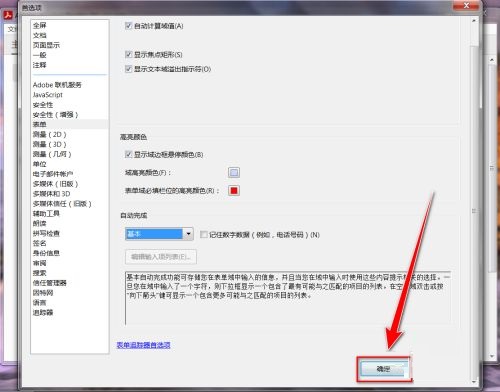Screen dimensions: 500x392
Task: Select 单位 in the category list
Action: pos(40,164)
